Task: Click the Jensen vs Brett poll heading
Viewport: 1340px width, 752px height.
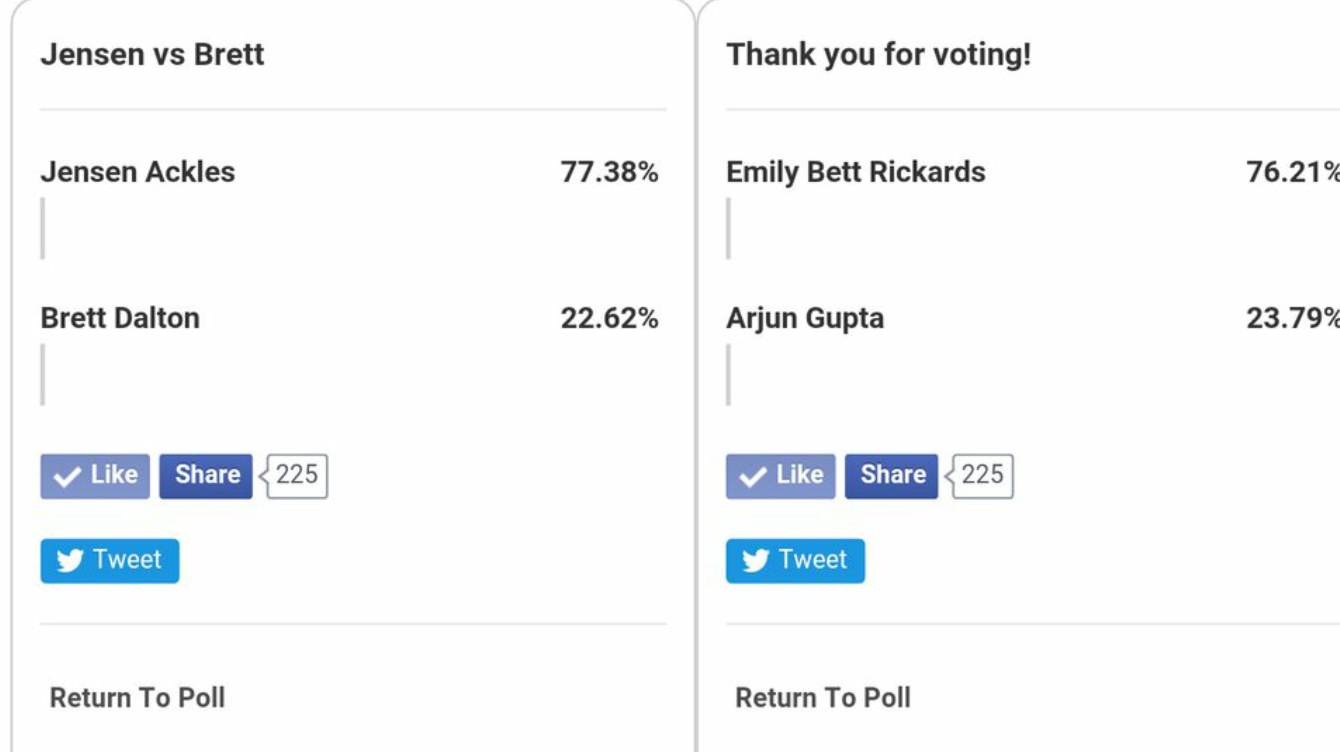Action: coord(152,54)
